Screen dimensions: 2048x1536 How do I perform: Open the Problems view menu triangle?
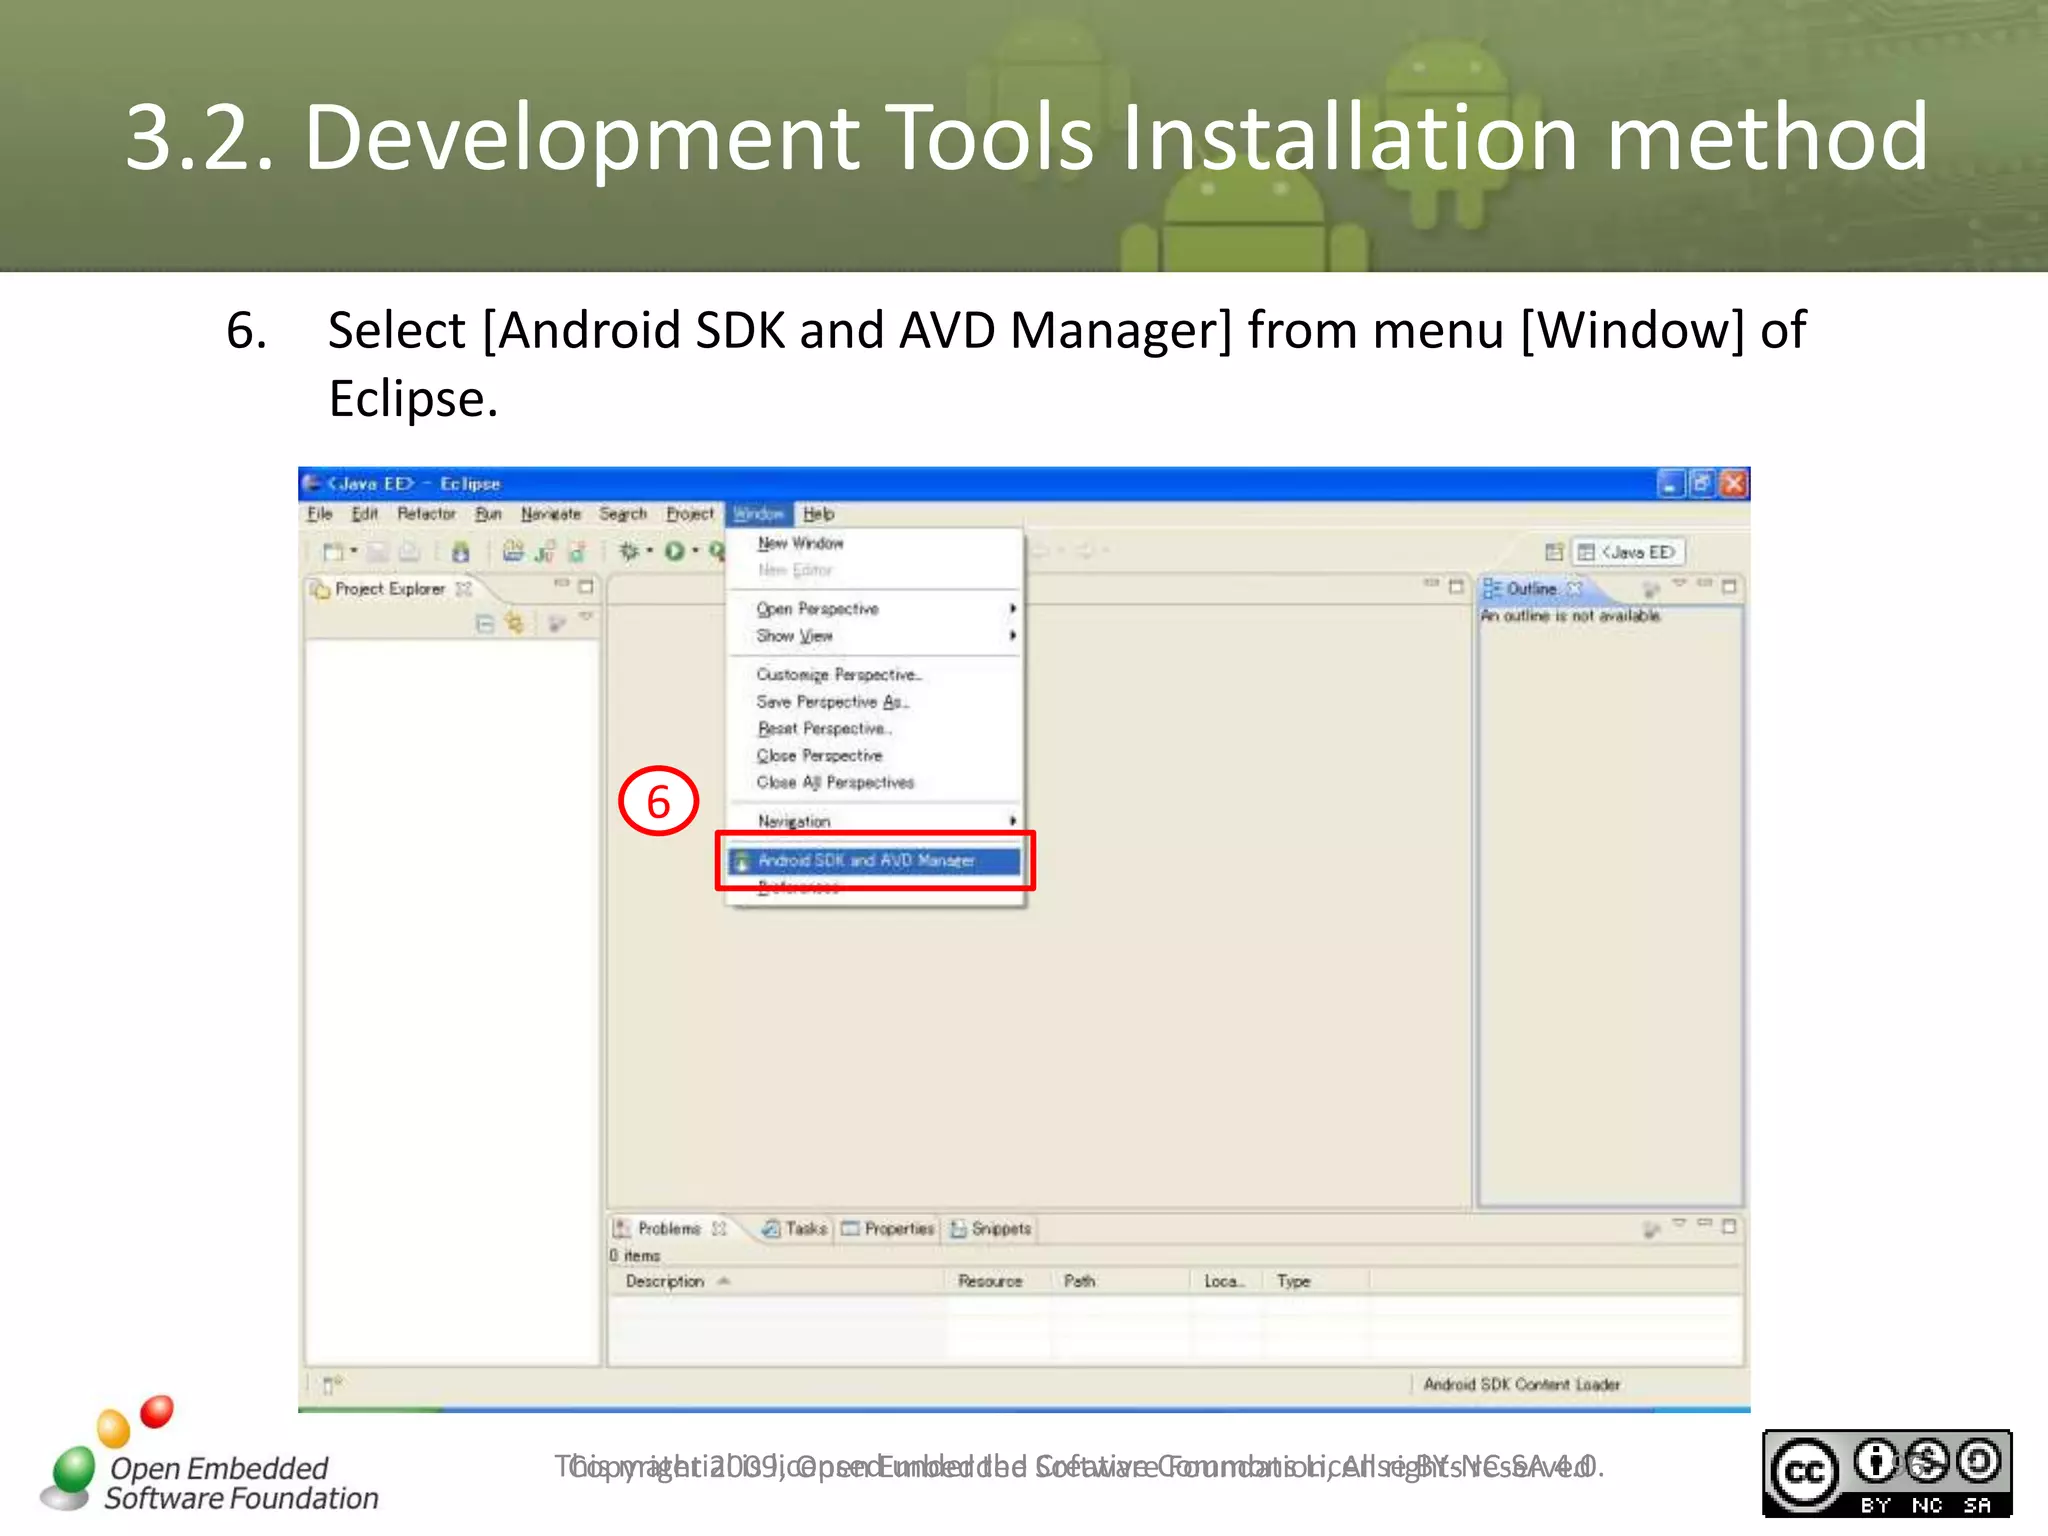[x=1679, y=1222]
